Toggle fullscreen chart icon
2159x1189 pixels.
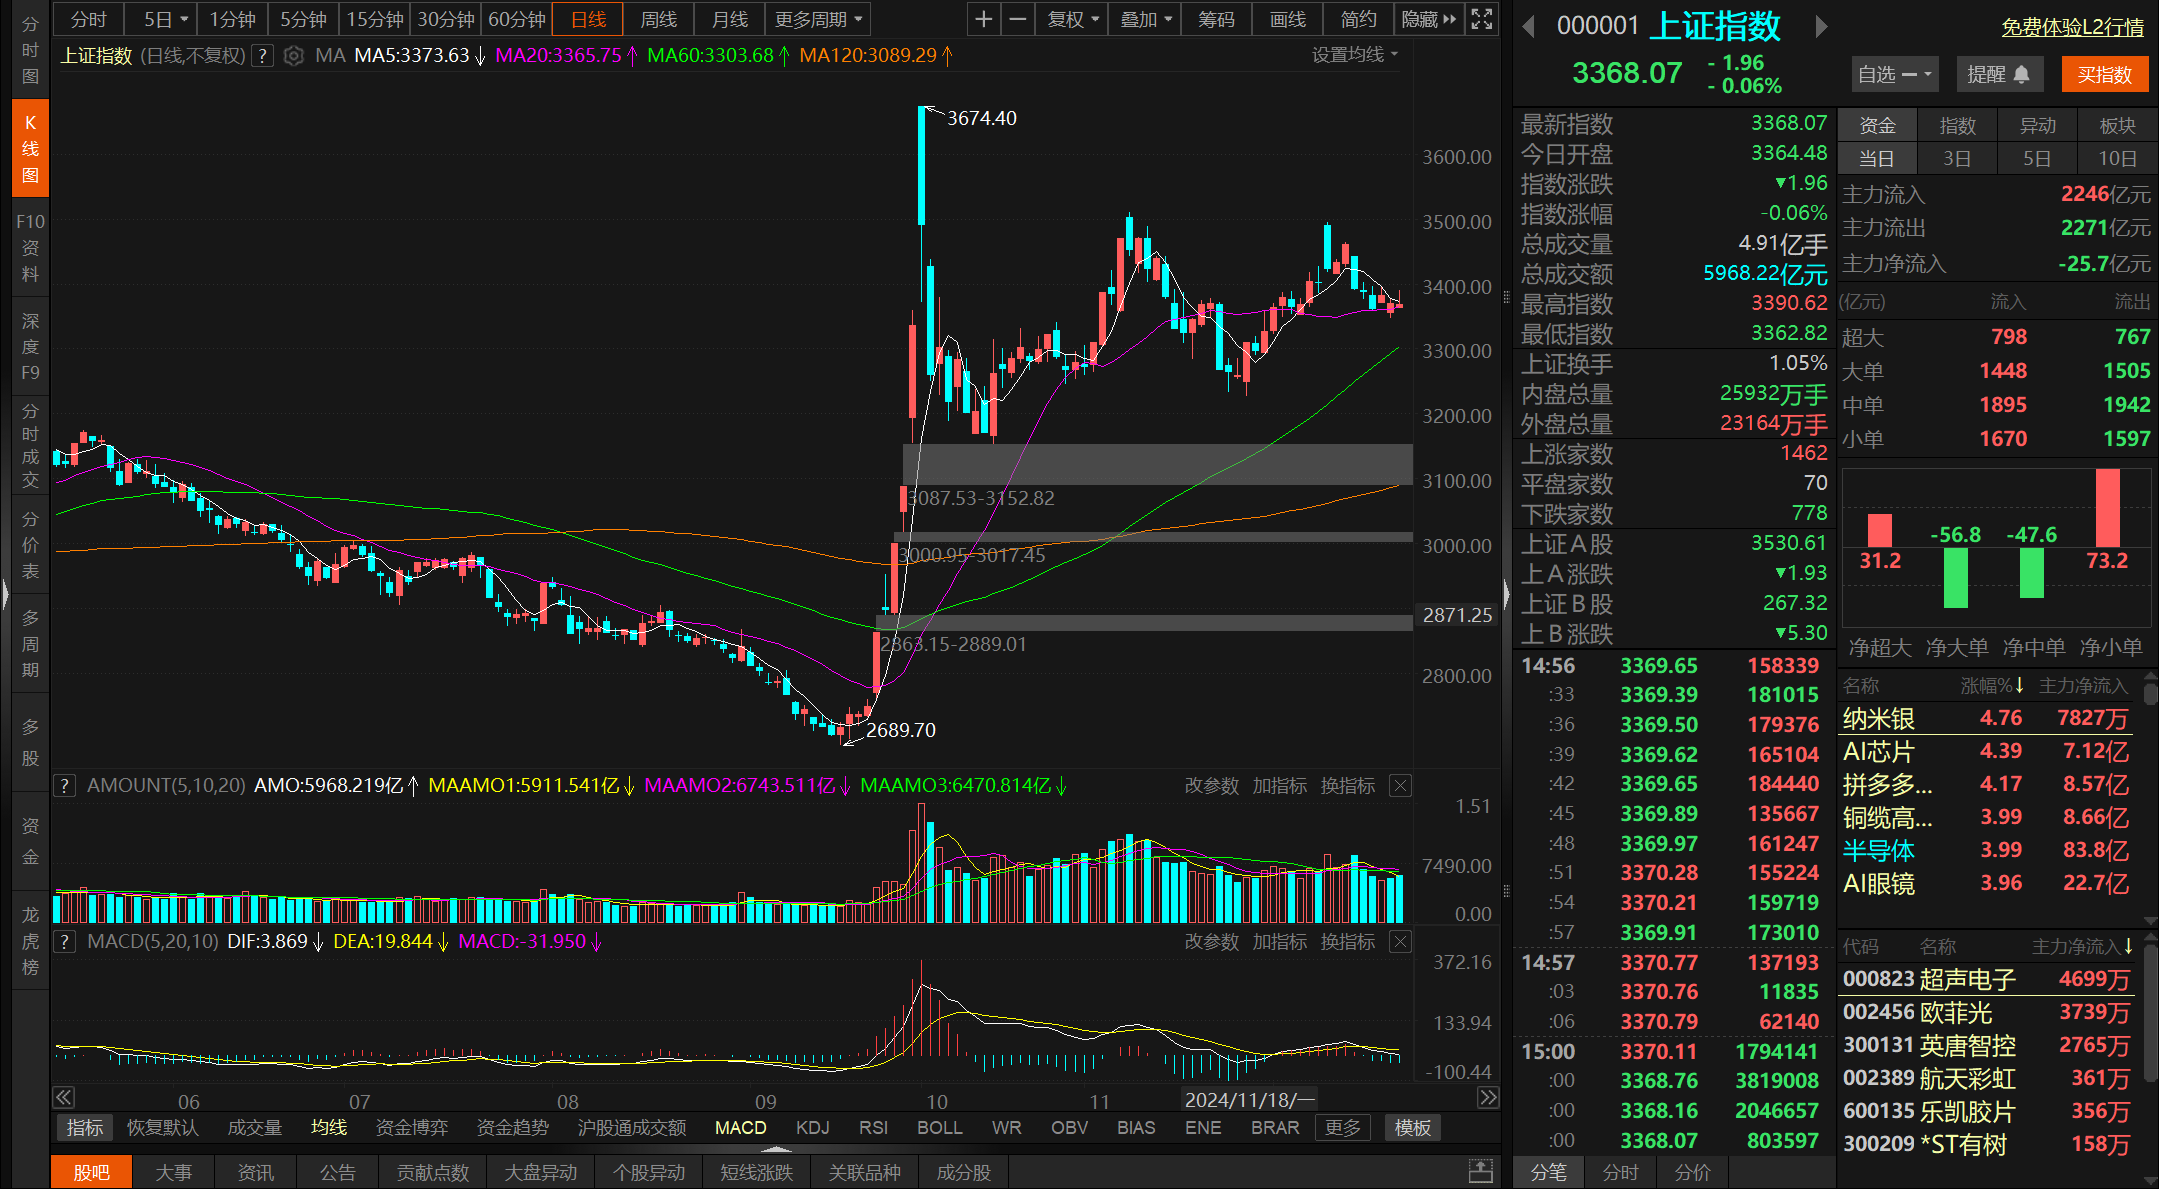click(1482, 19)
